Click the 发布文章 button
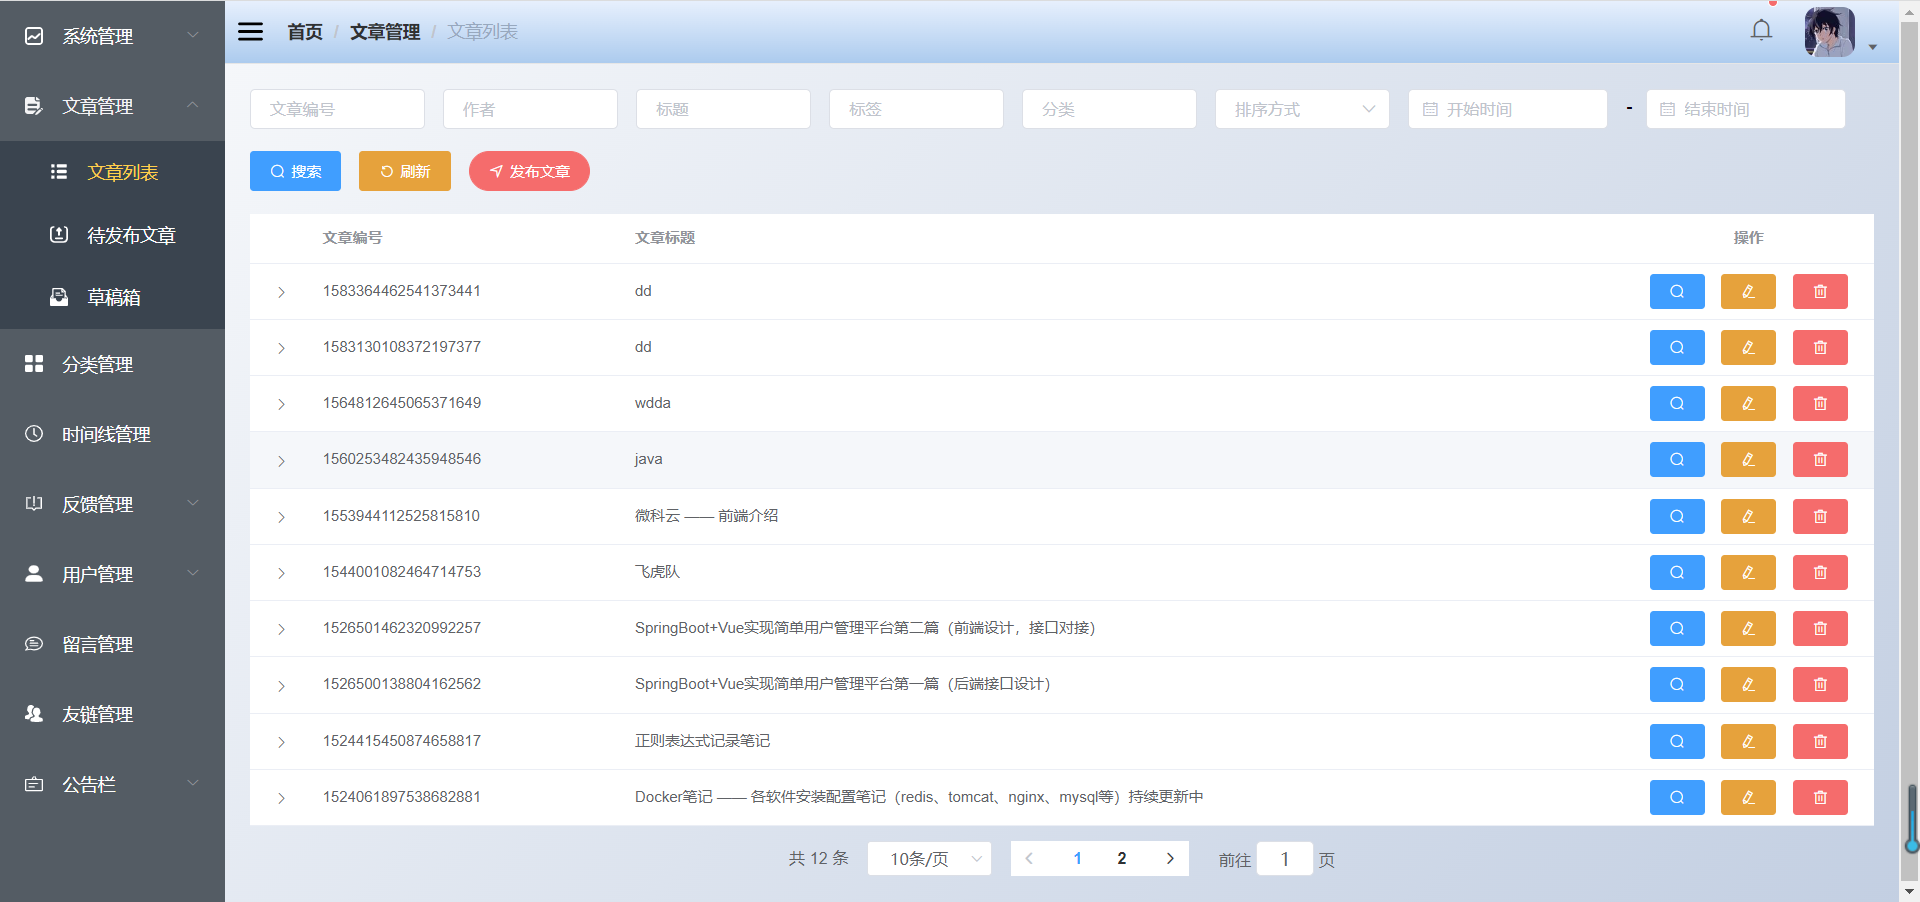The image size is (1920, 902). click(x=529, y=171)
